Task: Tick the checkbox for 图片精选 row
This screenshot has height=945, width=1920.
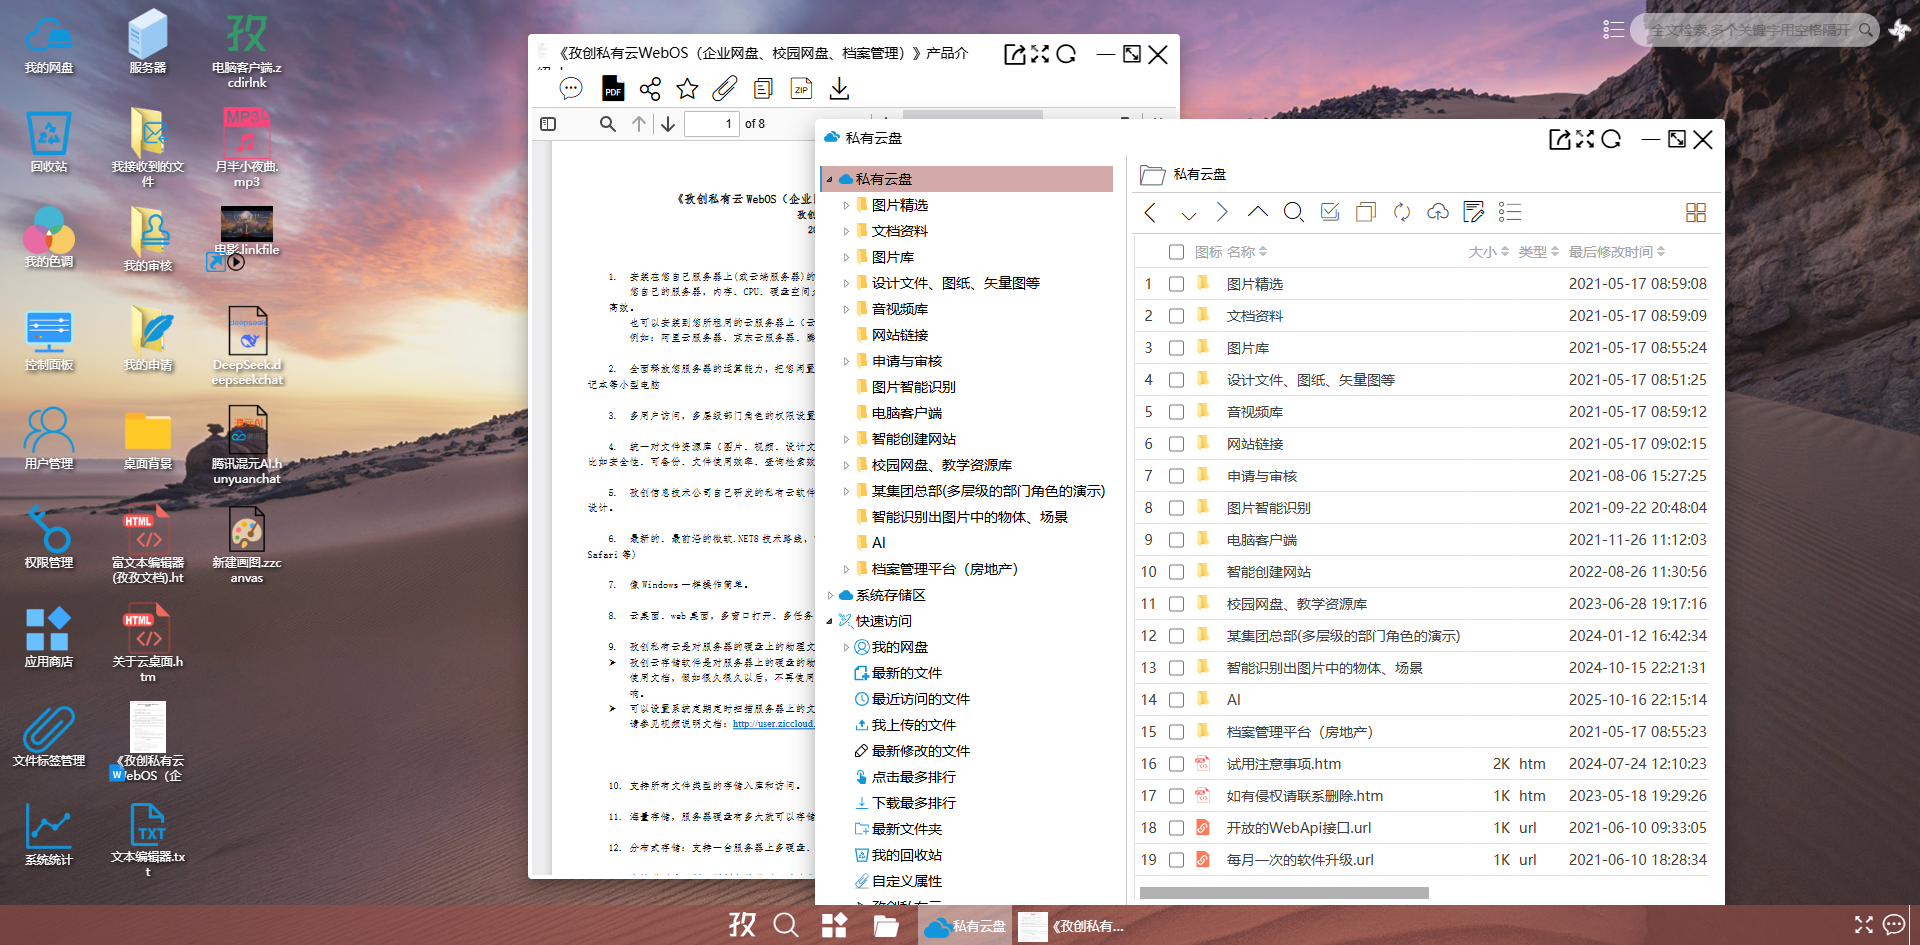Action: (x=1177, y=283)
